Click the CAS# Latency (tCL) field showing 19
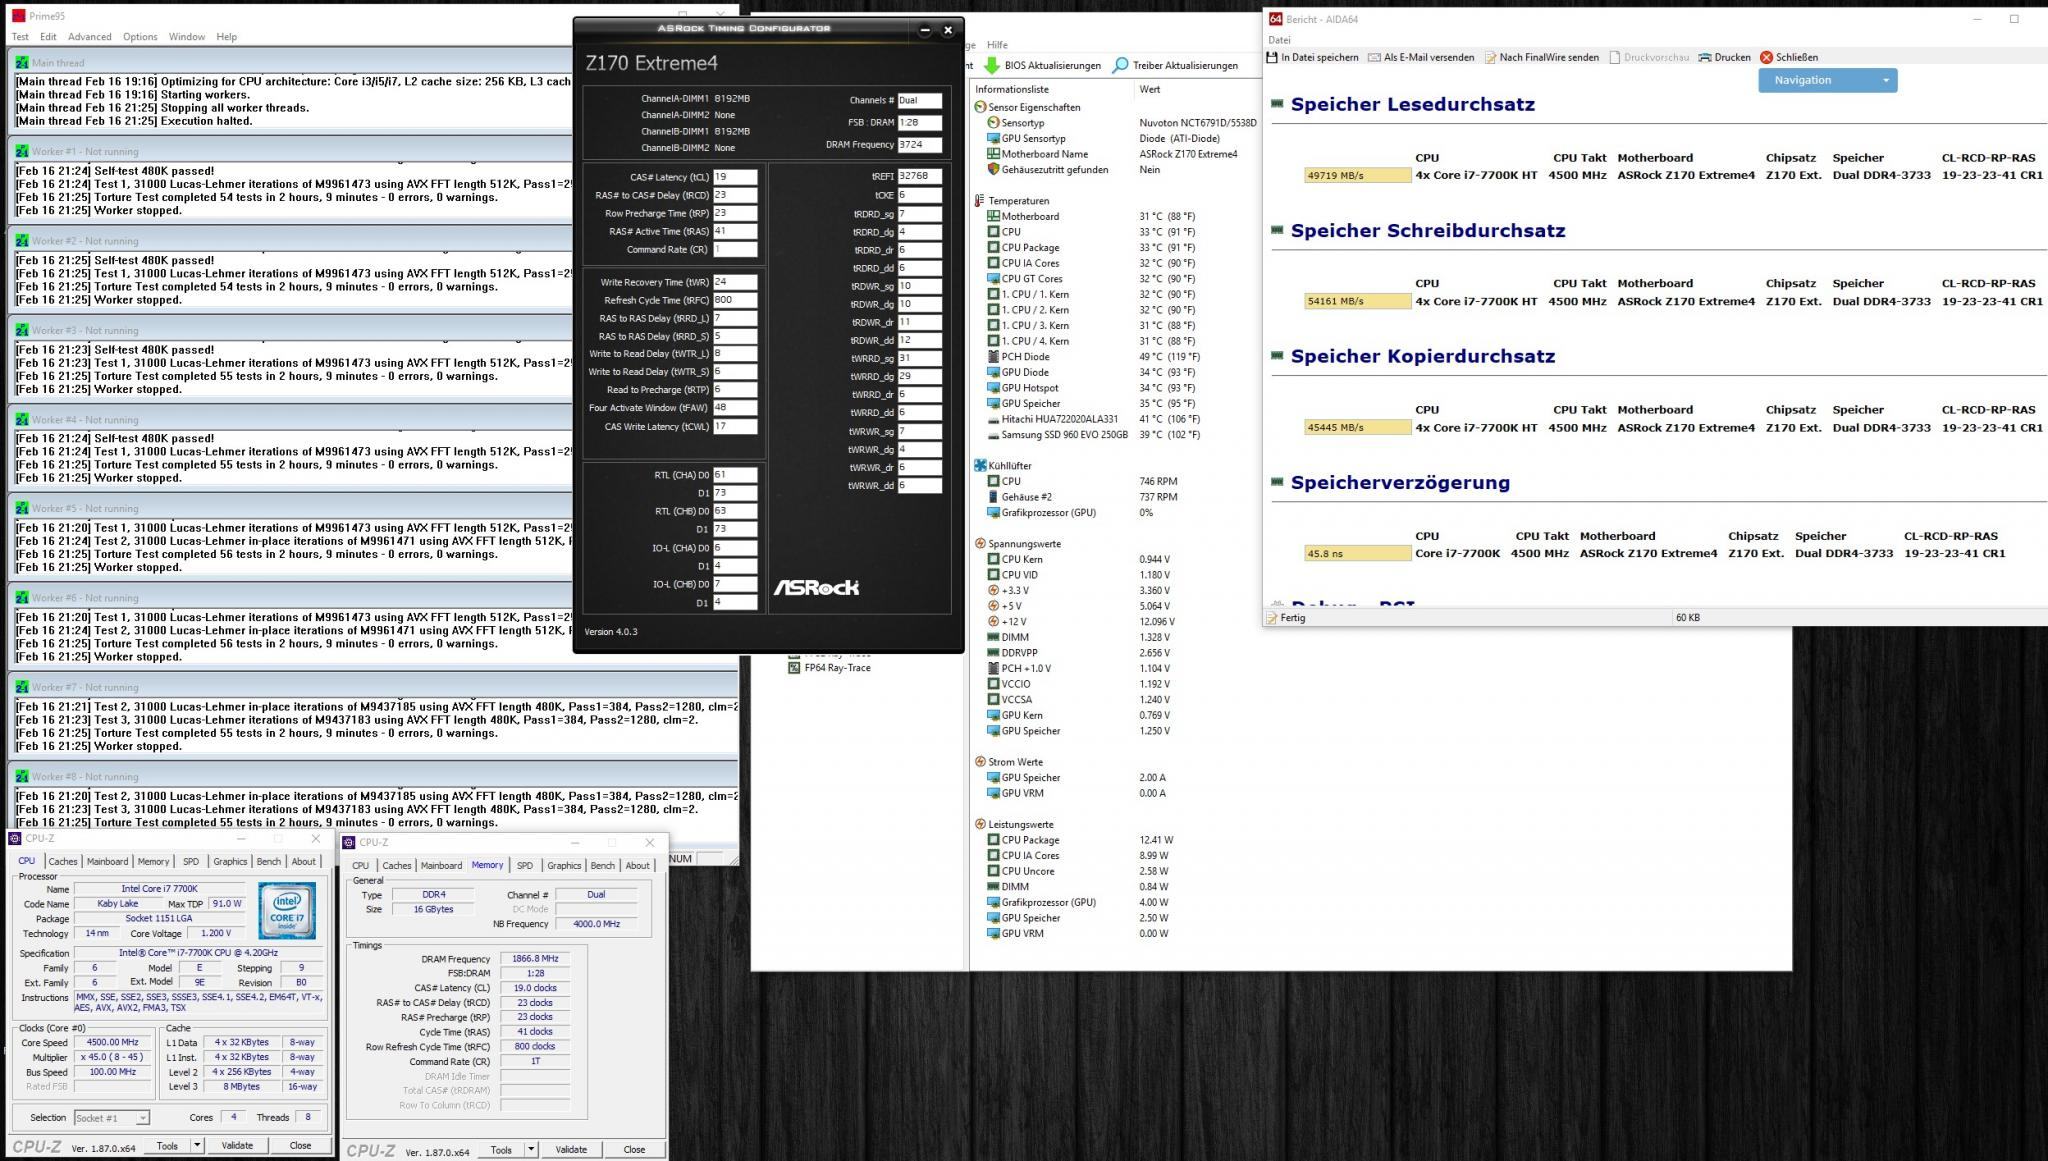2048x1161 pixels. [735, 177]
